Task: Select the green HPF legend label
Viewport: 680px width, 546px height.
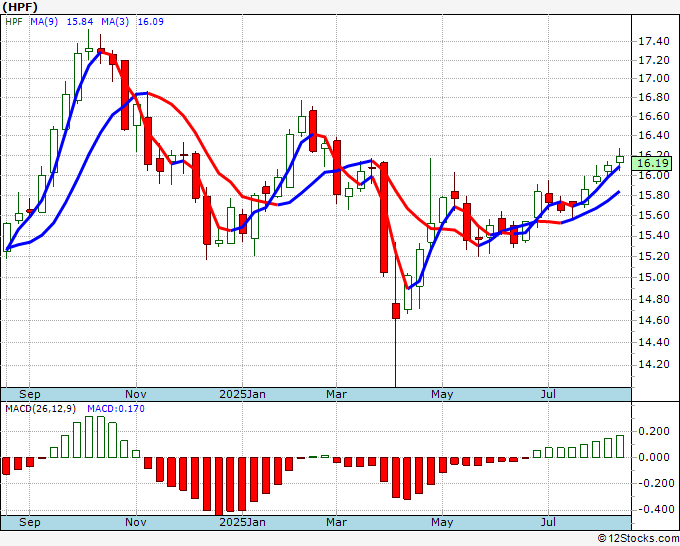Action: click(x=14, y=22)
